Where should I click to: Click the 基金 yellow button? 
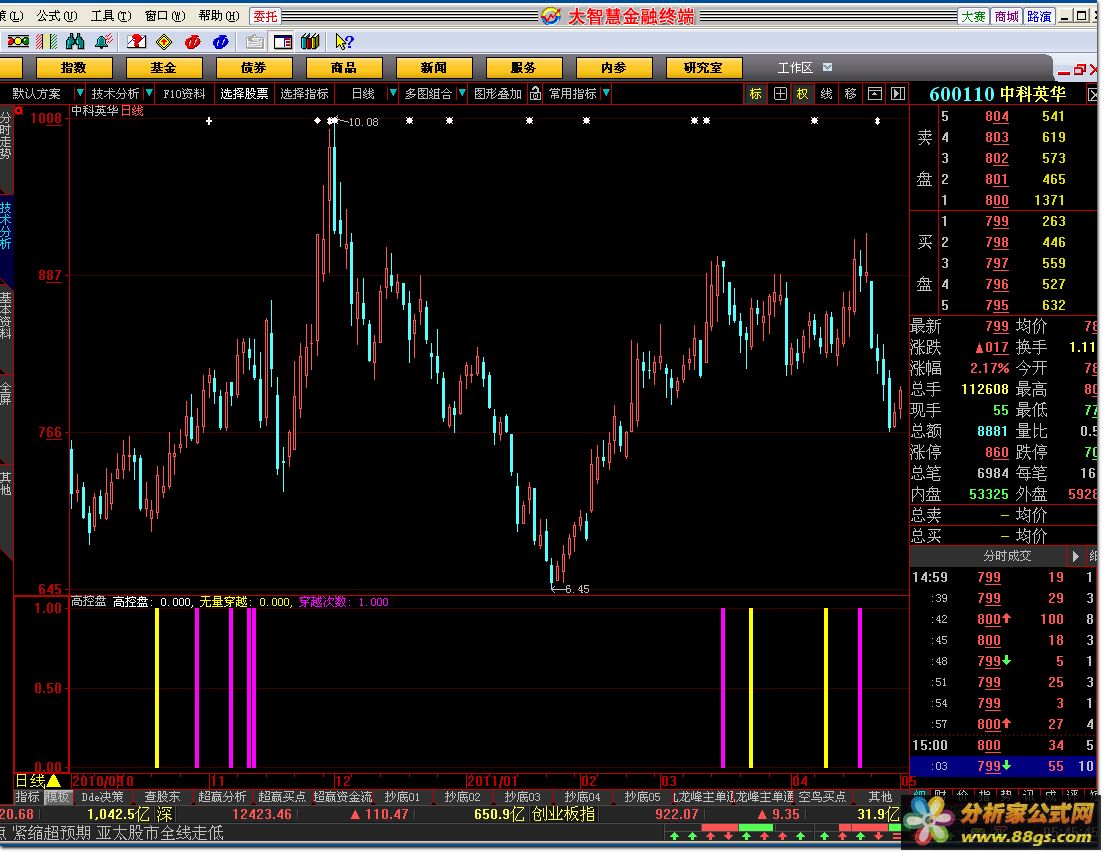[163, 68]
